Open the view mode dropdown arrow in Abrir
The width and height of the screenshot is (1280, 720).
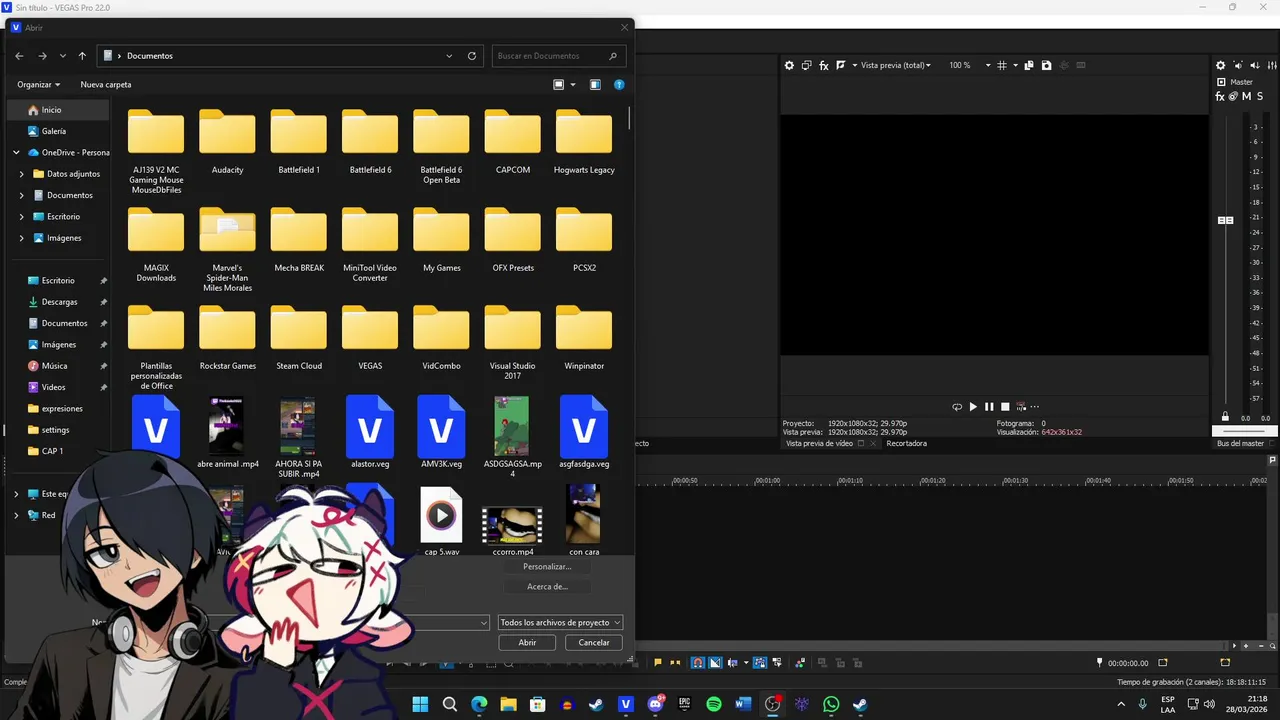coord(573,85)
